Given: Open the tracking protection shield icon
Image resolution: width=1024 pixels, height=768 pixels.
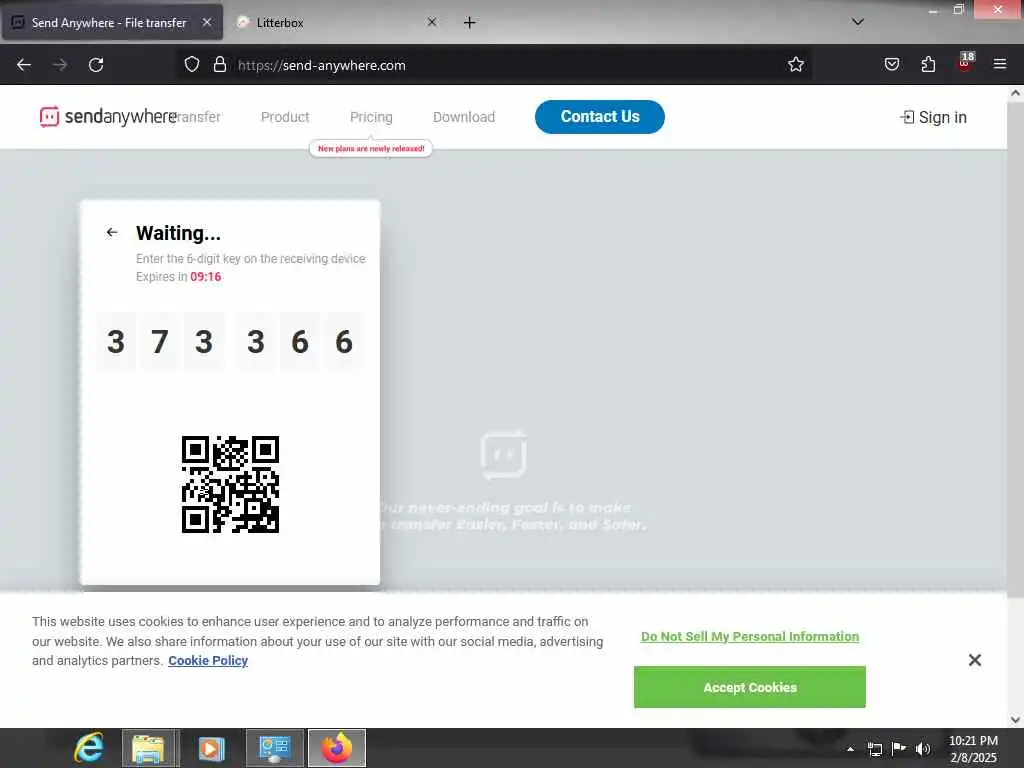Looking at the screenshot, I should click(x=191, y=65).
